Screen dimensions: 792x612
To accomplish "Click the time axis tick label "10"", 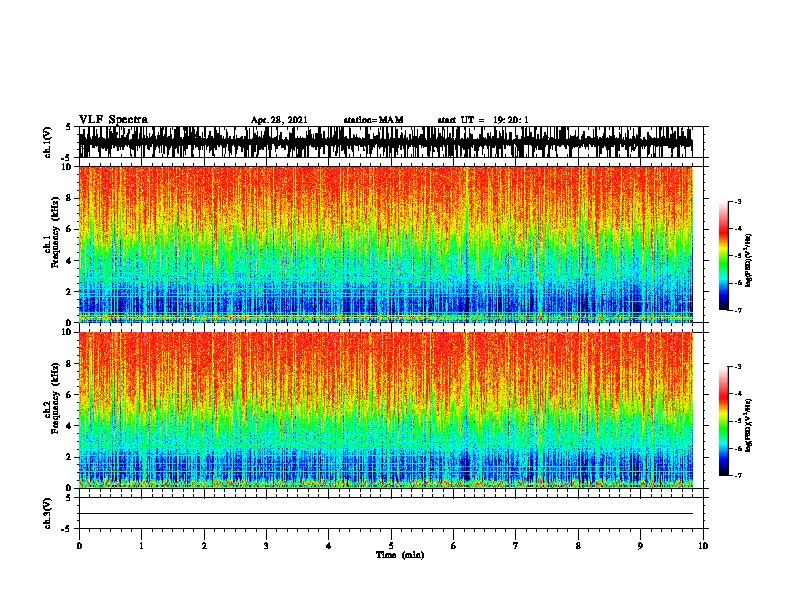I will pyautogui.click(x=703, y=546).
